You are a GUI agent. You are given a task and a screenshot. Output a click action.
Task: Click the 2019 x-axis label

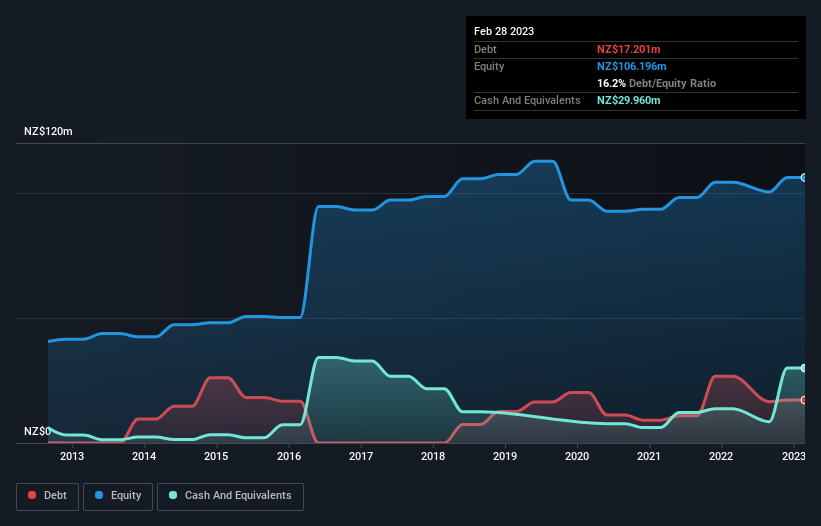505,456
